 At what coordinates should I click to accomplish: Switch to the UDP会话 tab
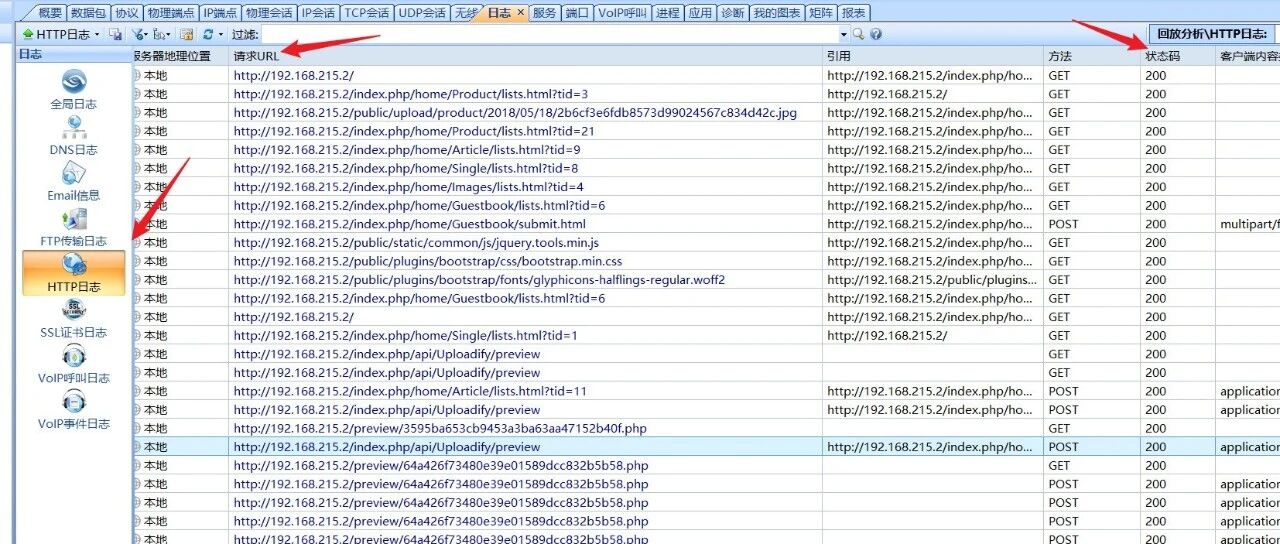pos(422,13)
